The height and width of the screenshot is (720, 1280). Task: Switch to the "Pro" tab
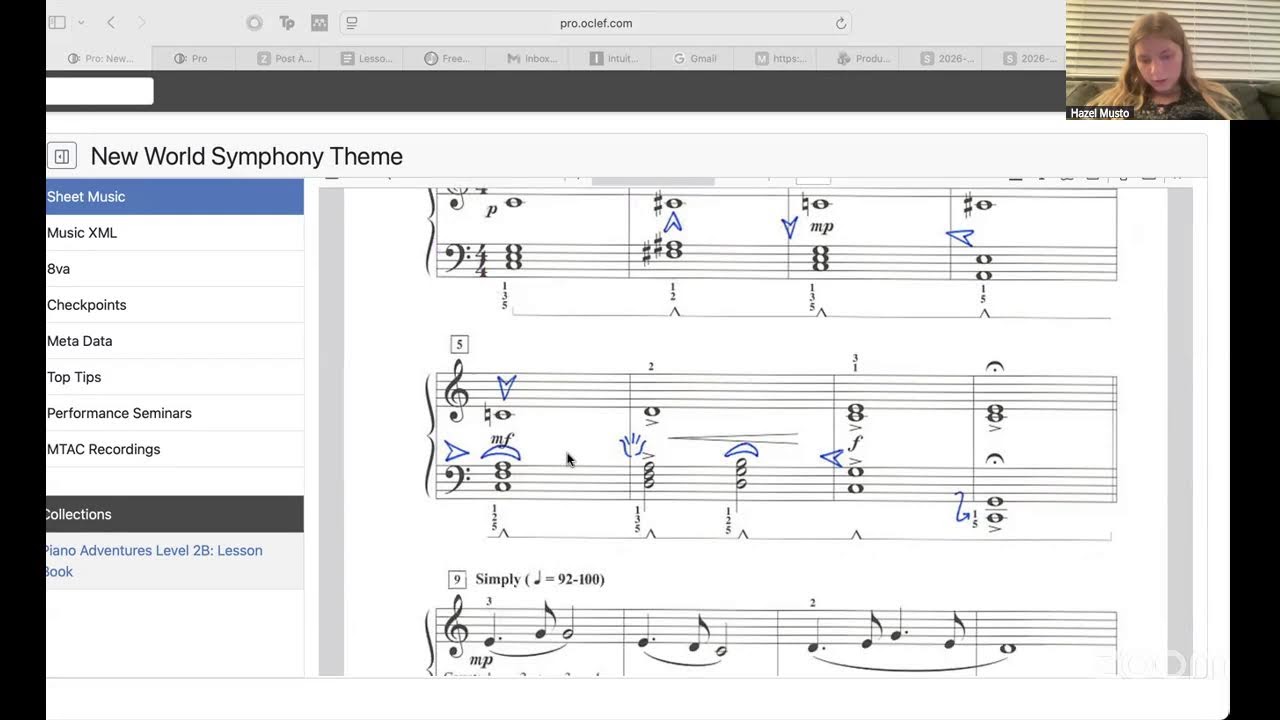[x=191, y=58]
